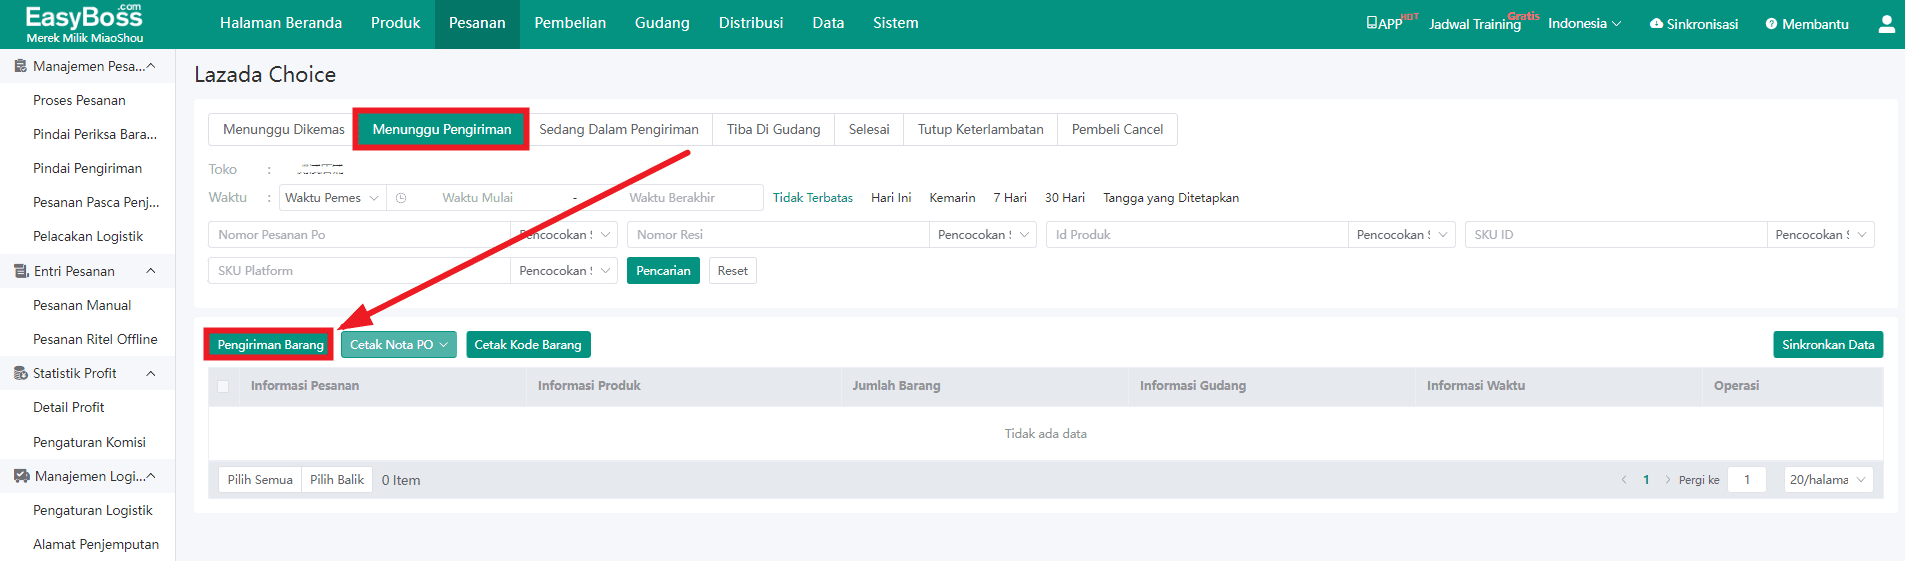
Task: Open the Distribusi menu
Action: [x=751, y=23]
